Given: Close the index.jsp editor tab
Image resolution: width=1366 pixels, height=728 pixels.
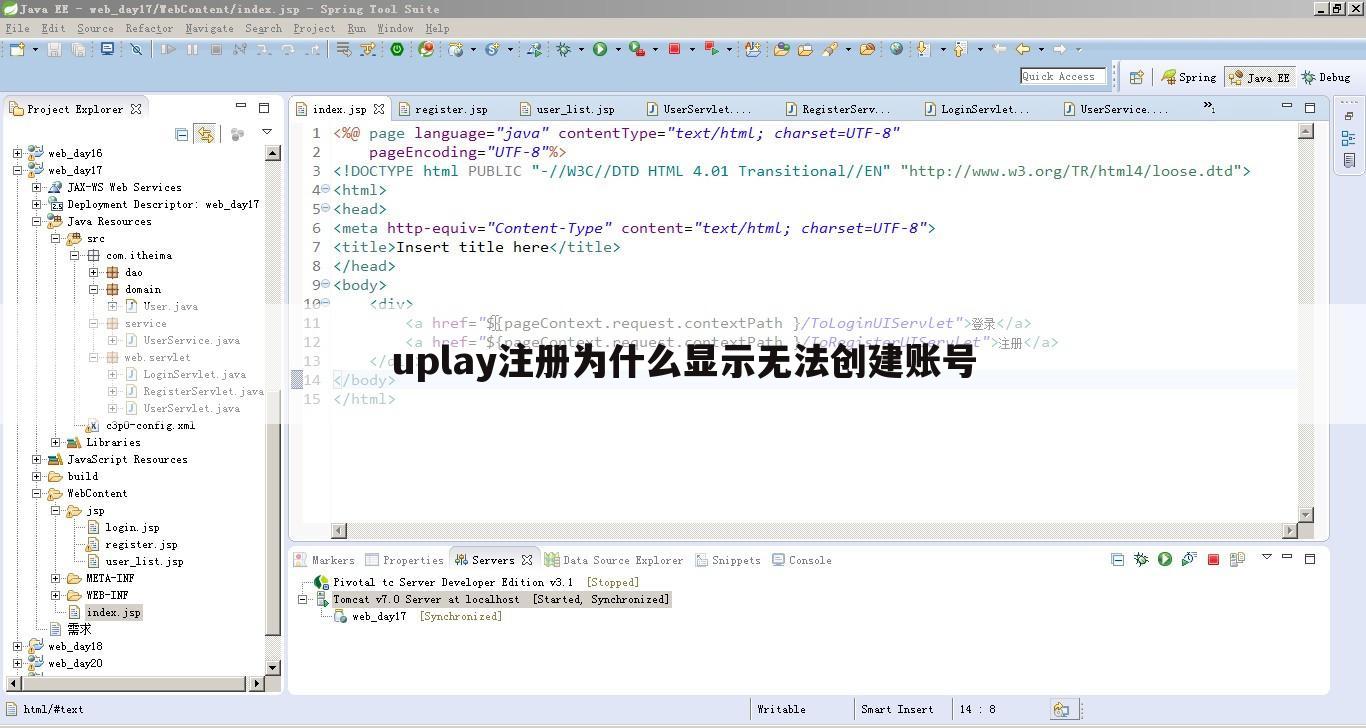Looking at the screenshot, I should click(379, 109).
